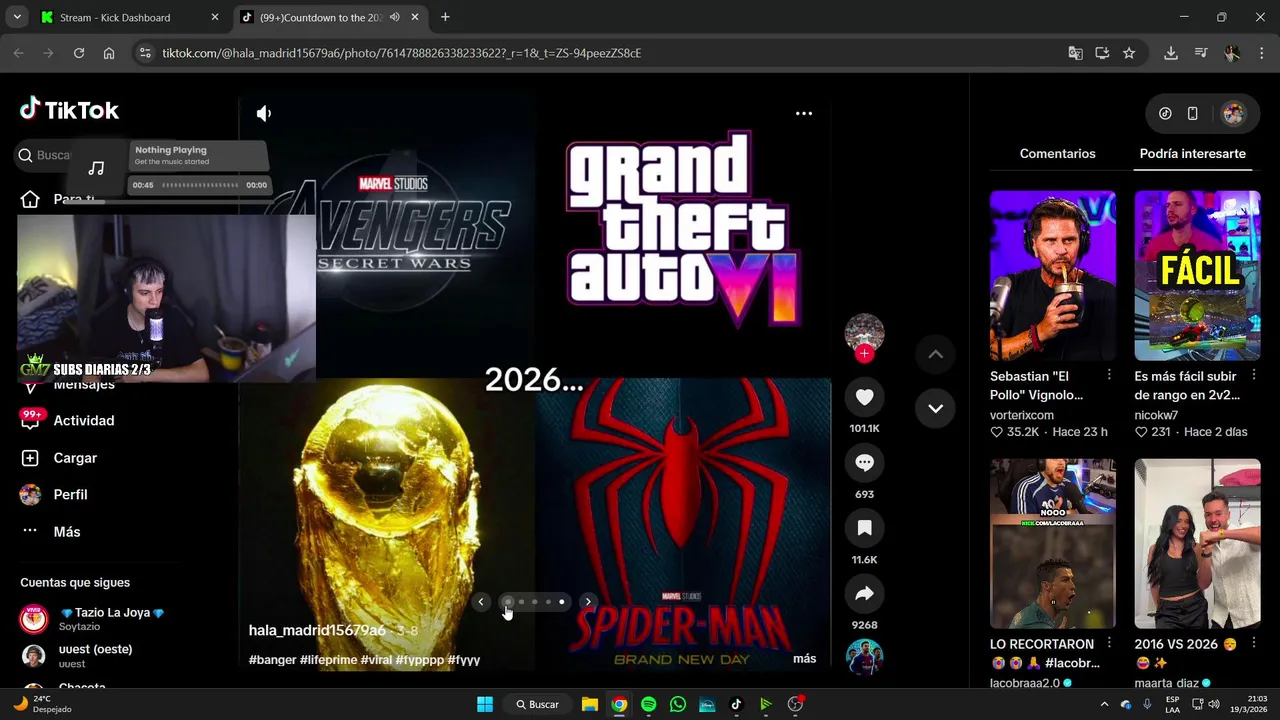Image resolution: width=1280 pixels, height=720 pixels.
Task: Open the three-dot options on the post
Action: (804, 114)
